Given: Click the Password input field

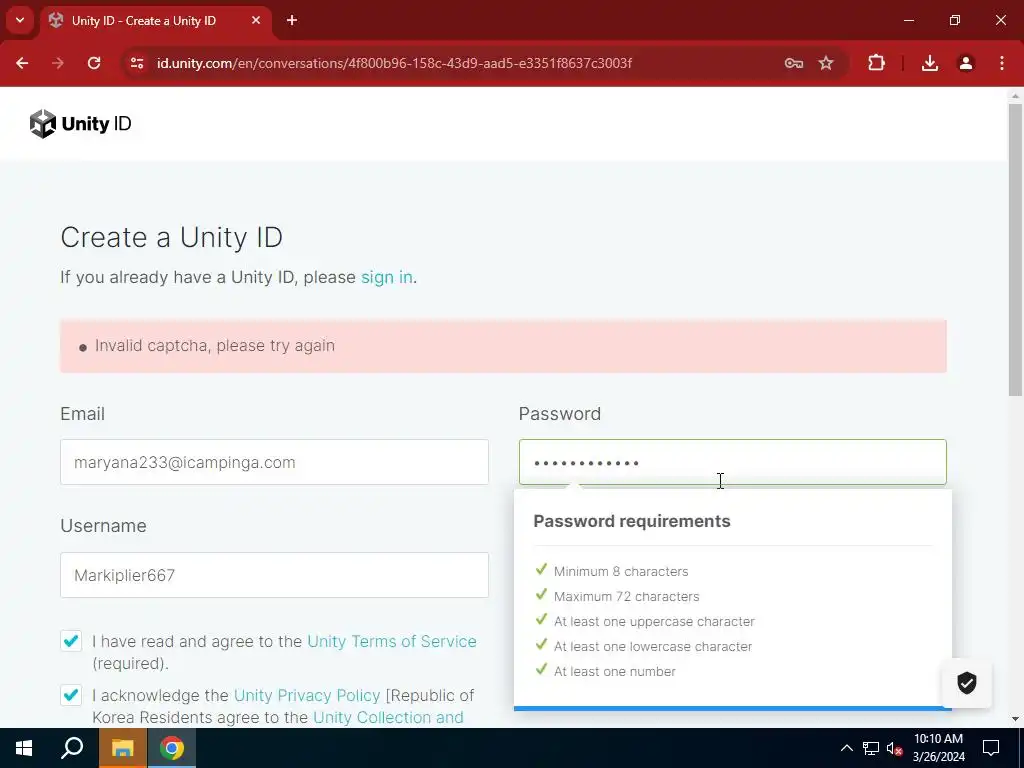Looking at the screenshot, I should pos(733,462).
